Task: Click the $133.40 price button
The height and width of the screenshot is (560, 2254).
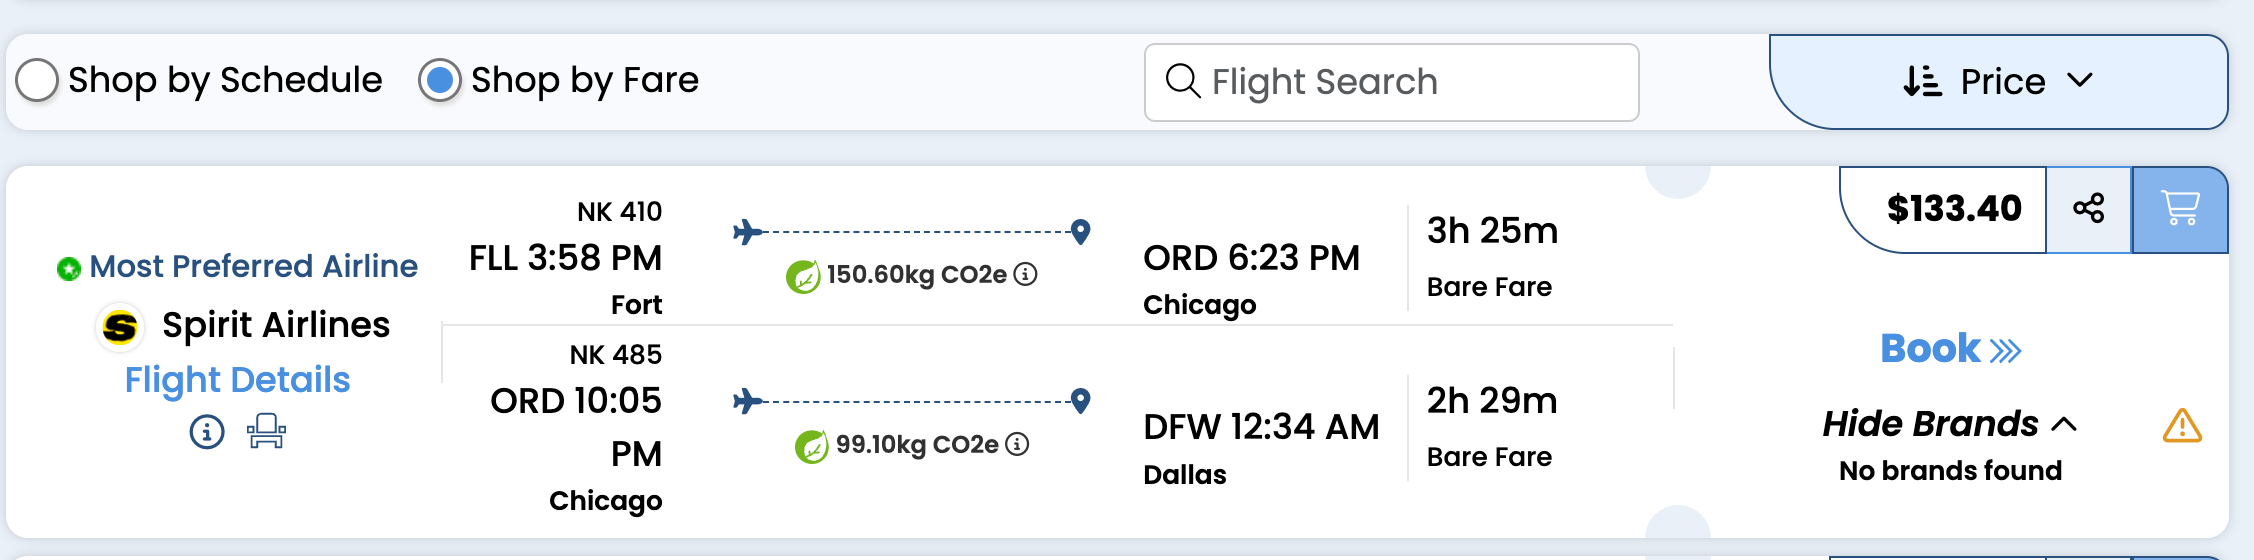Action: click(x=1953, y=209)
